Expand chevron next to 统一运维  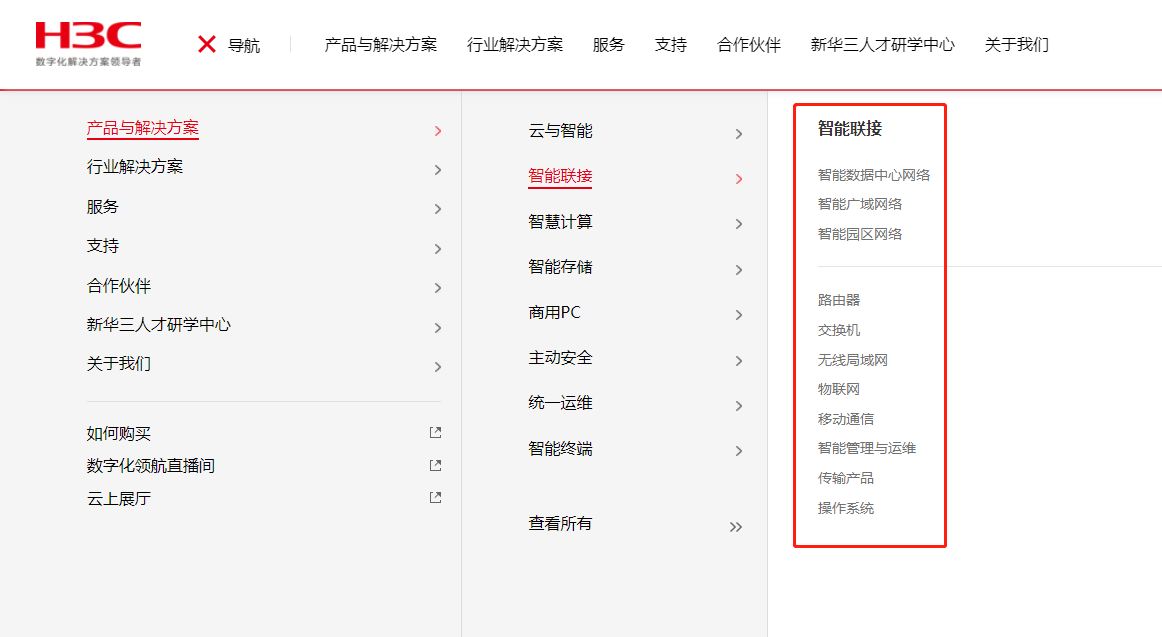pos(739,407)
